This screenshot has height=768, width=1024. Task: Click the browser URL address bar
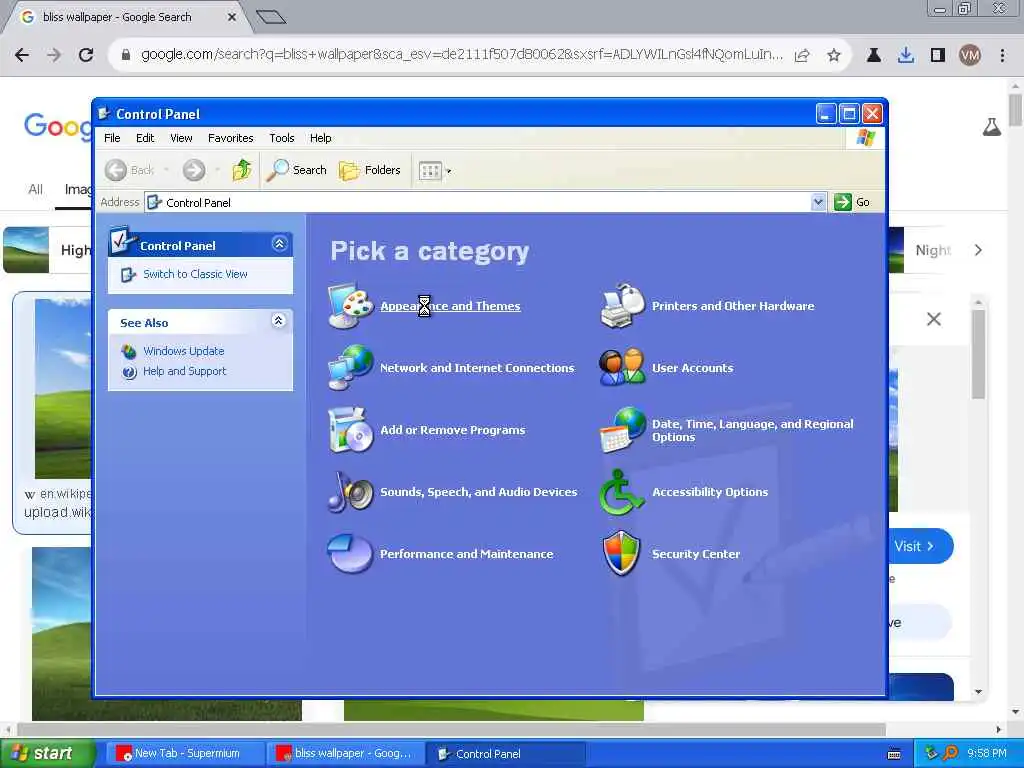pos(461,55)
